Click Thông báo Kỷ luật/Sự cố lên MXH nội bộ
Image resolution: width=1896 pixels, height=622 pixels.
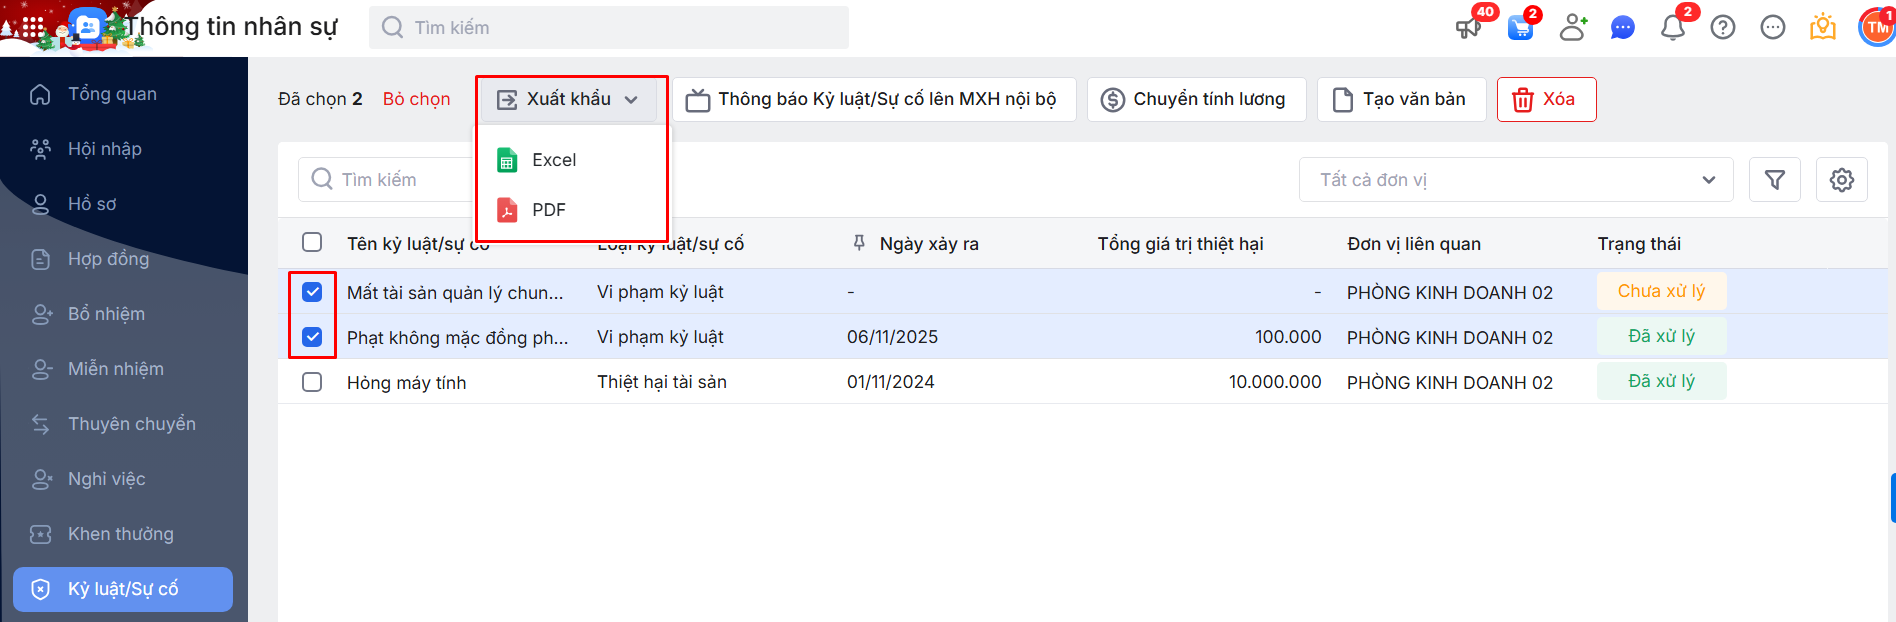(x=874, y=100)
